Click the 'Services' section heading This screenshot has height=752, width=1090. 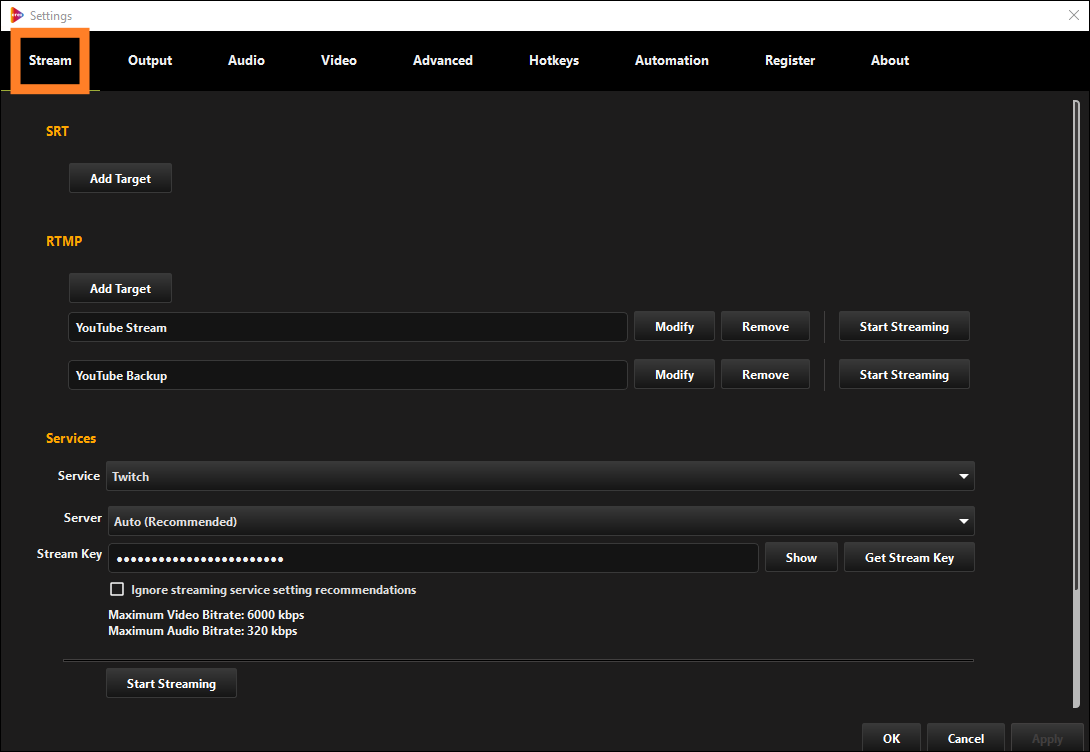click(x=71, y=438)
